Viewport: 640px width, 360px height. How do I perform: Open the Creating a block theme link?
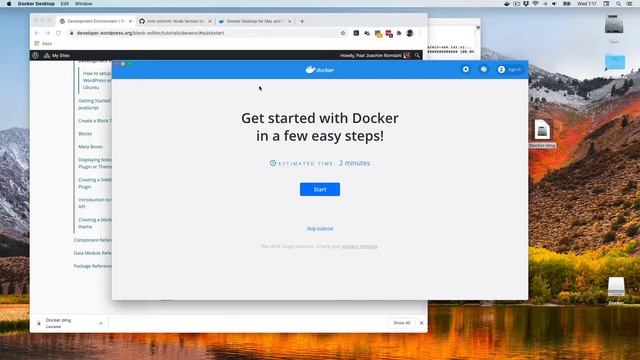point(95,223)
